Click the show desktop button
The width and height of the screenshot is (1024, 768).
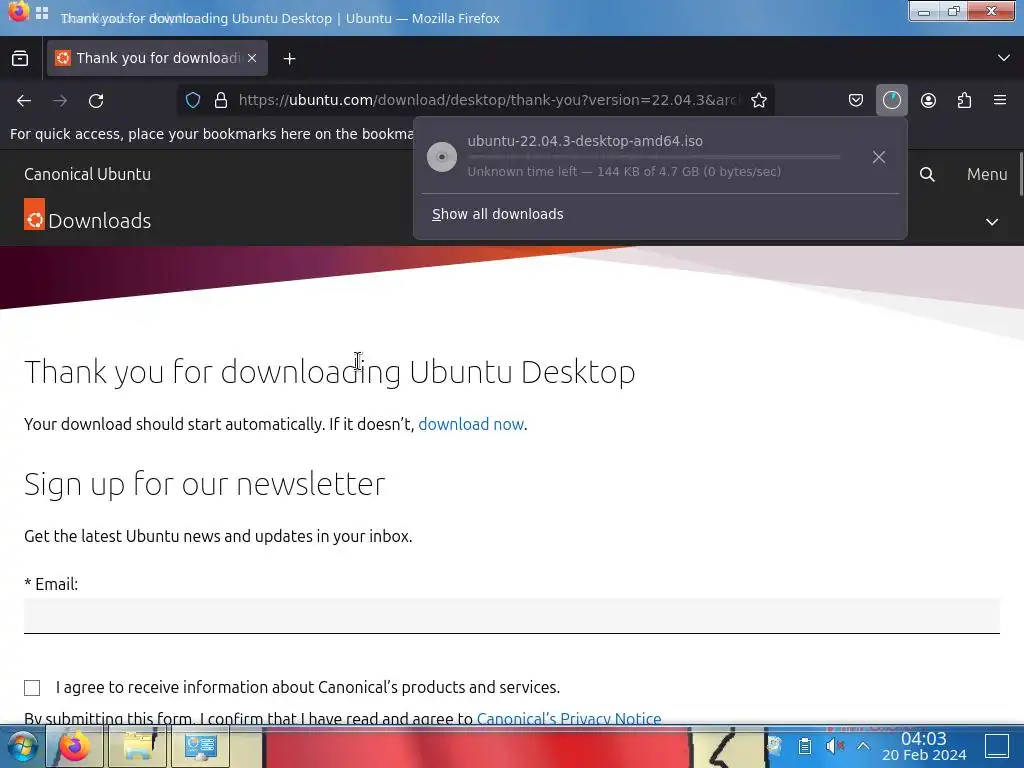point(997,746)
